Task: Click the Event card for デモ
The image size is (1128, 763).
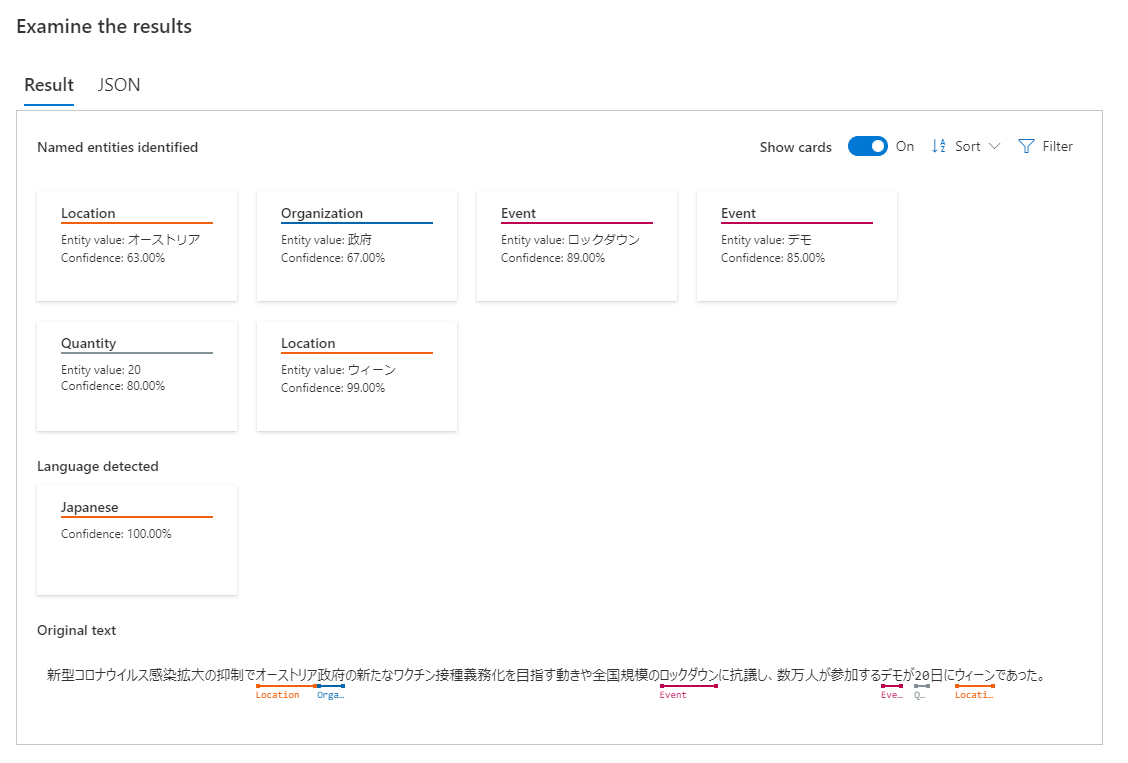Action: point(797,245)
